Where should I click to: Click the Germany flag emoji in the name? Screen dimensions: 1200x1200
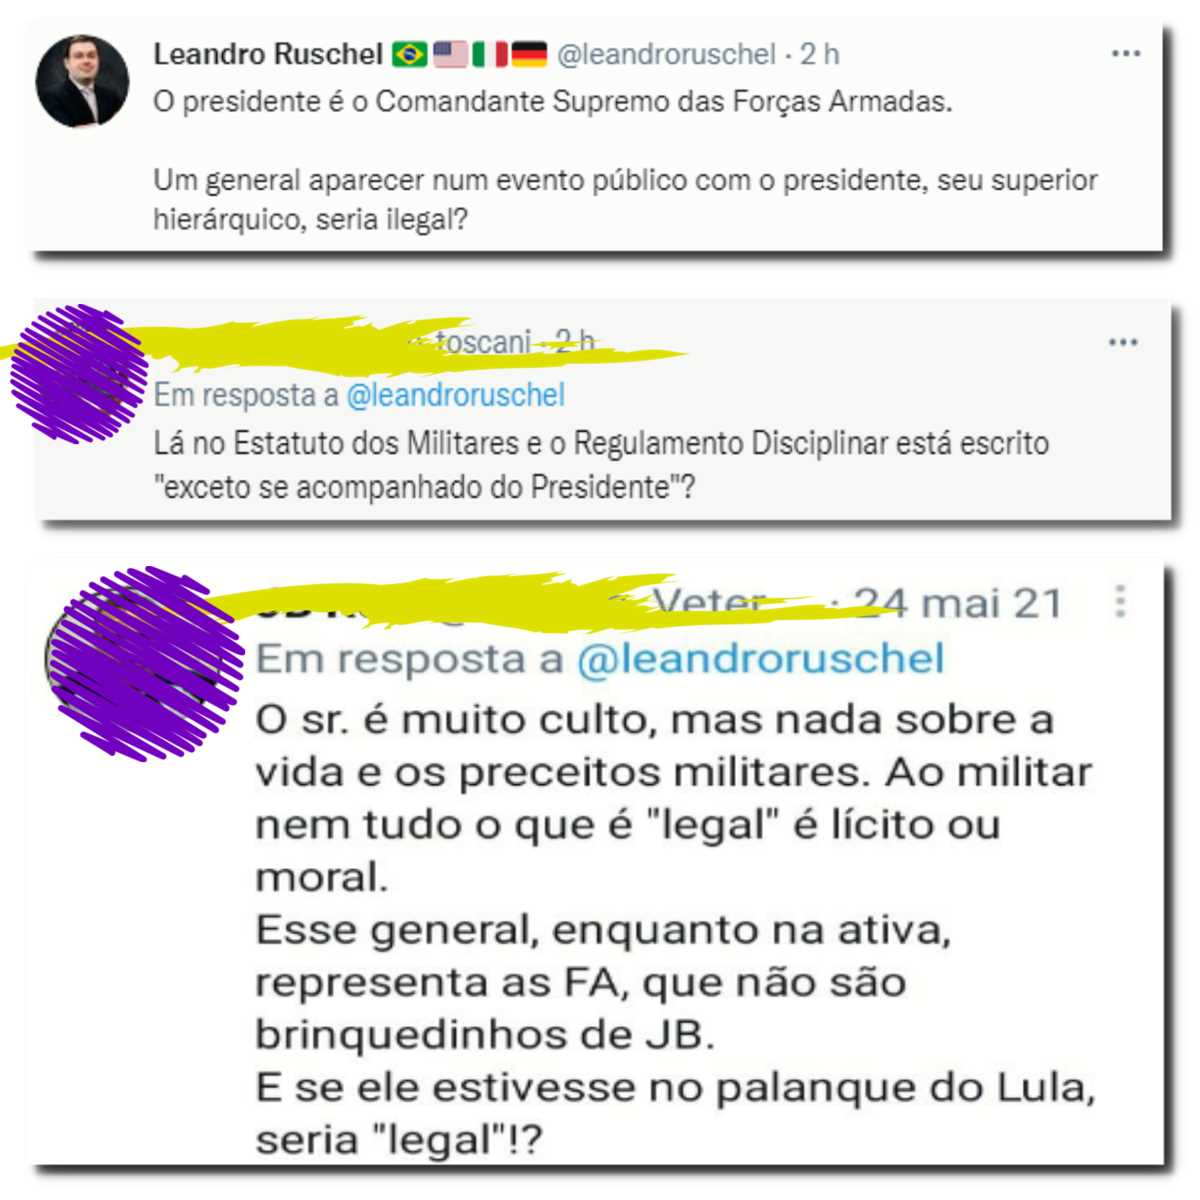[529, 54]
